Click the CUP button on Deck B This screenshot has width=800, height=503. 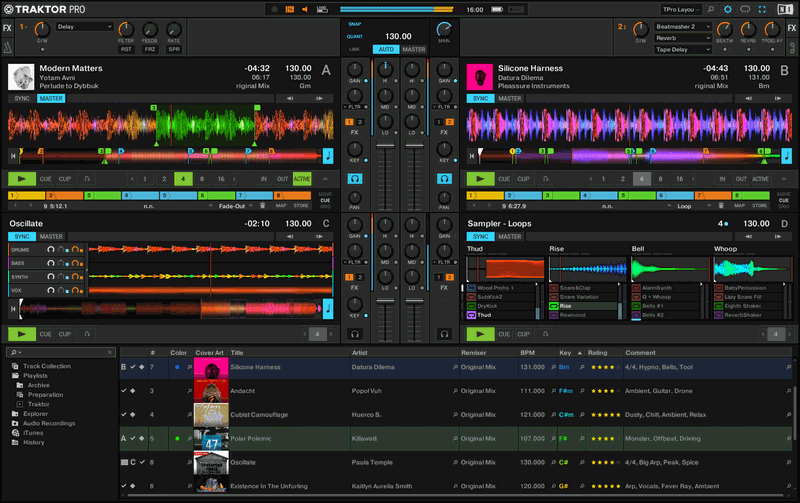524,179
